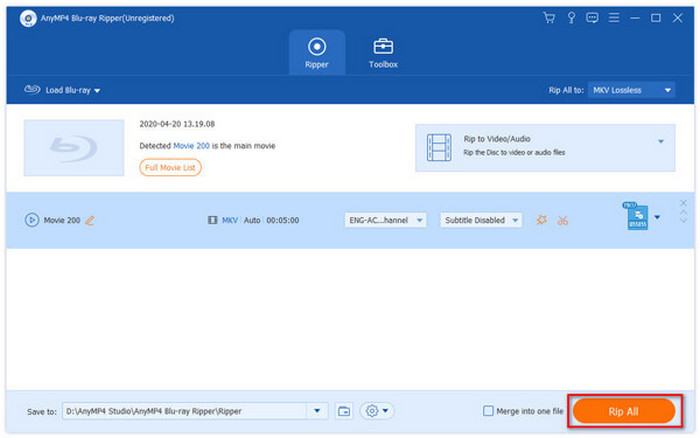The height and width of the screenshot is (438, 700).
Task: Click the scissors cut icon
Action: pos(563,219)
